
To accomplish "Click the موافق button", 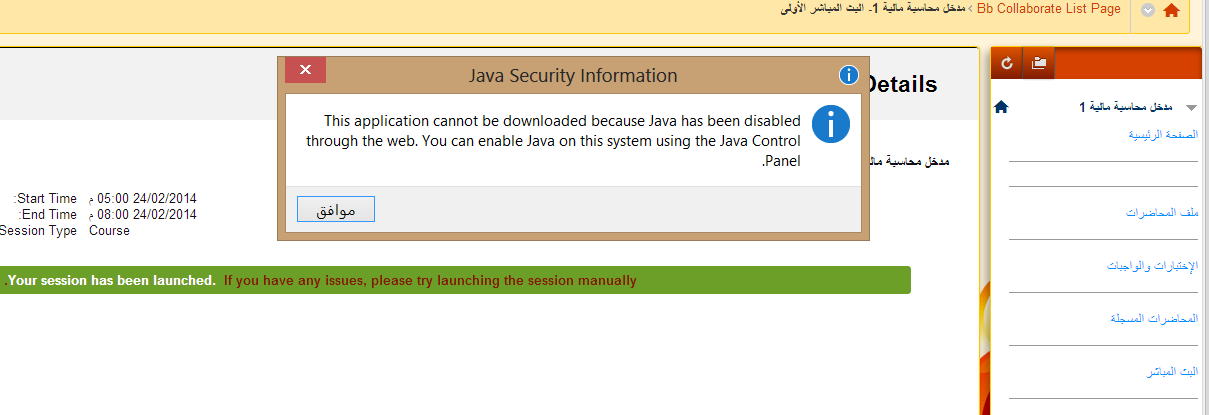I will [336, 209].
